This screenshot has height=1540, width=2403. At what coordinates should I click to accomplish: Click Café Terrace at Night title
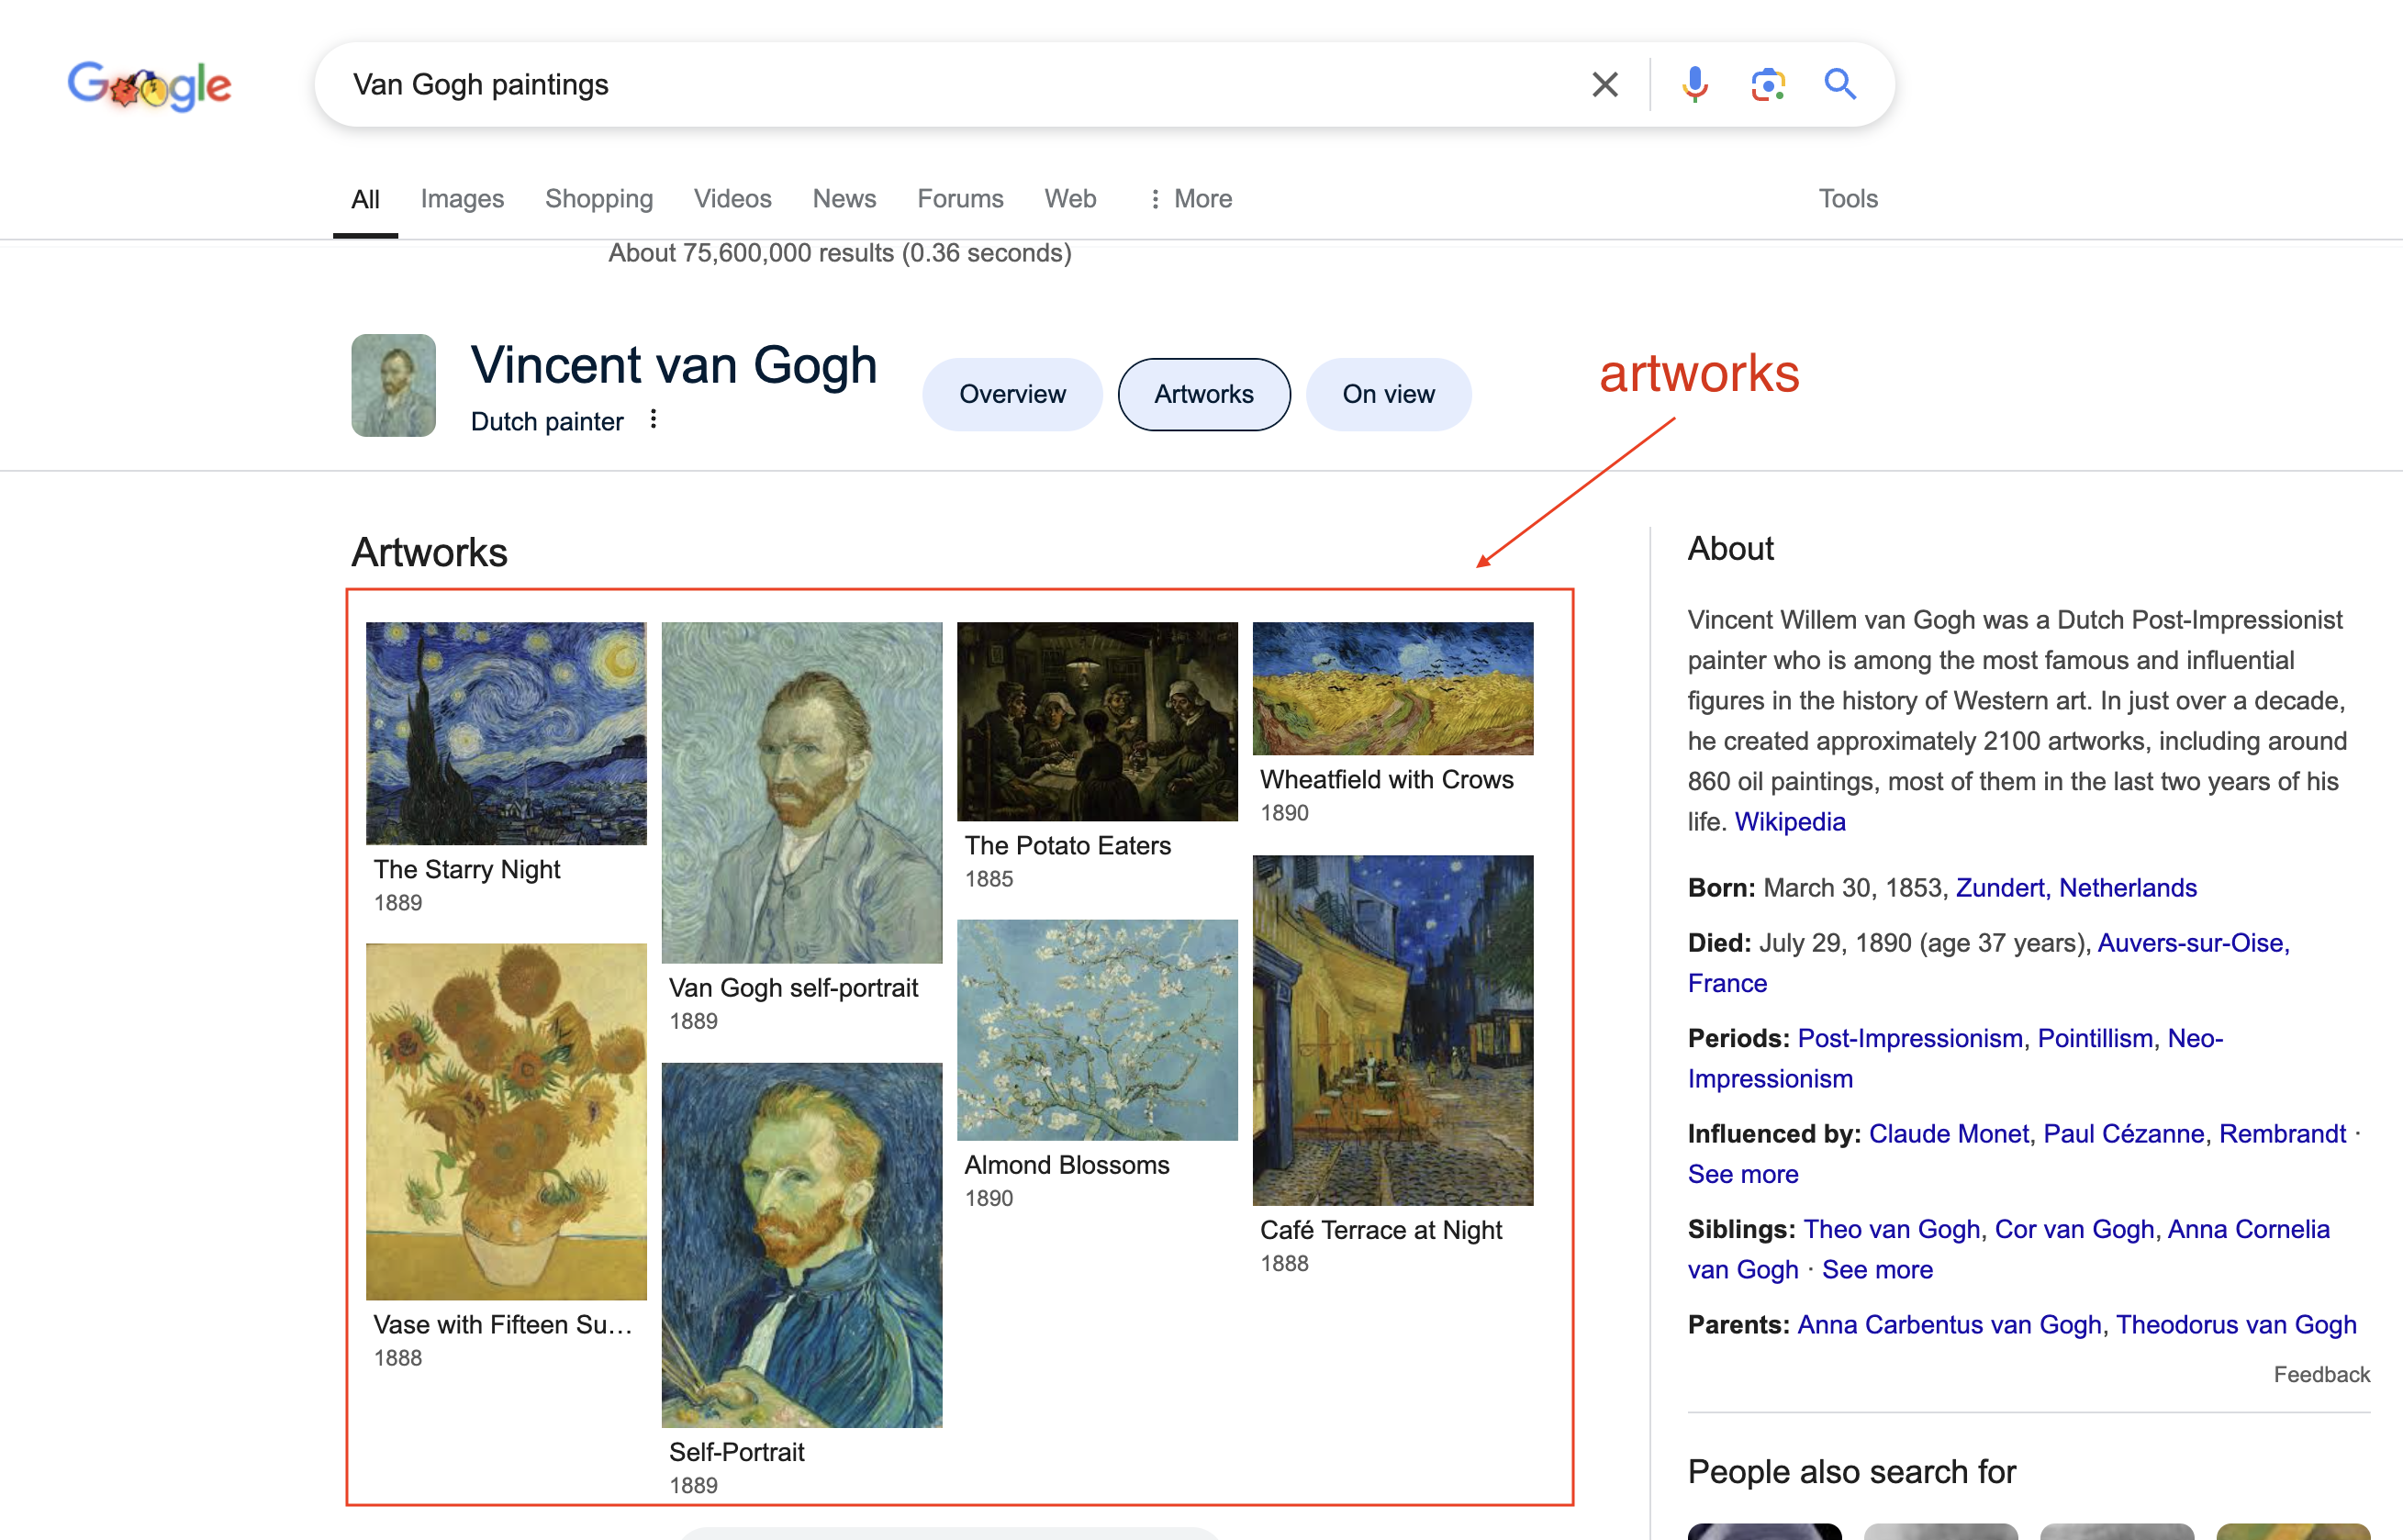(1381, 1229)
